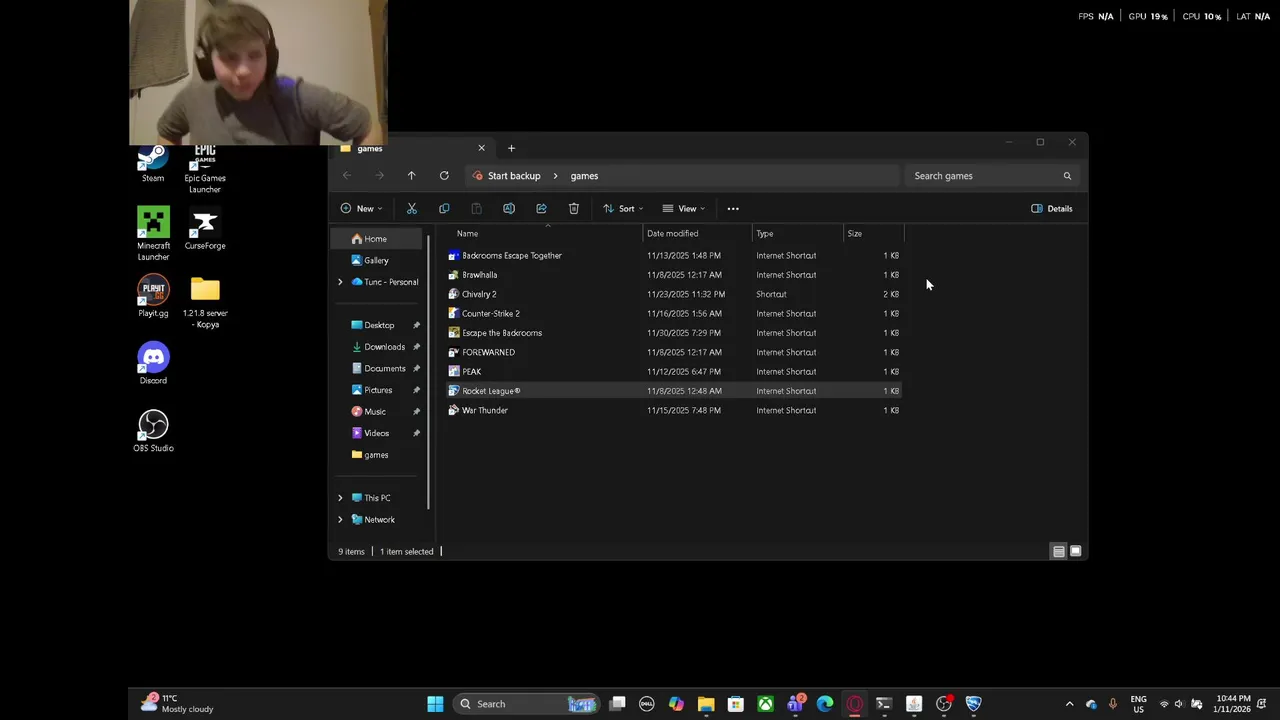Sort by Name column header
1280x720 pixels.
point(467,234)
